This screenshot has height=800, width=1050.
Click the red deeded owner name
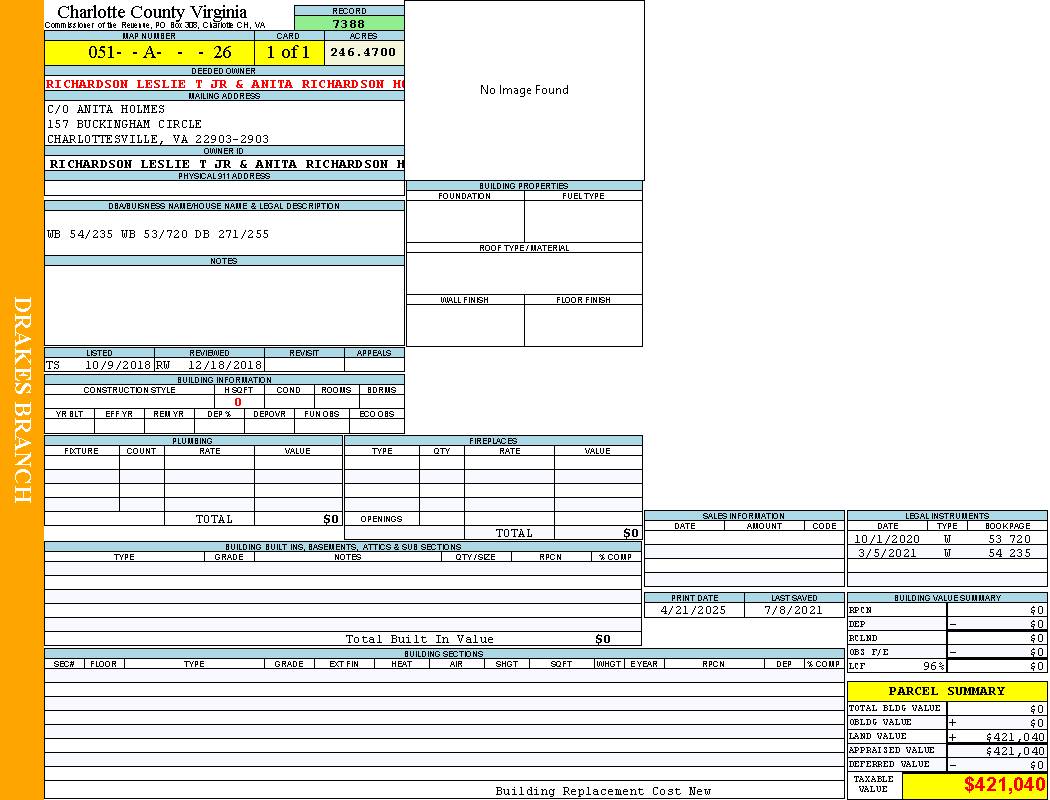(x=224, y=84)
